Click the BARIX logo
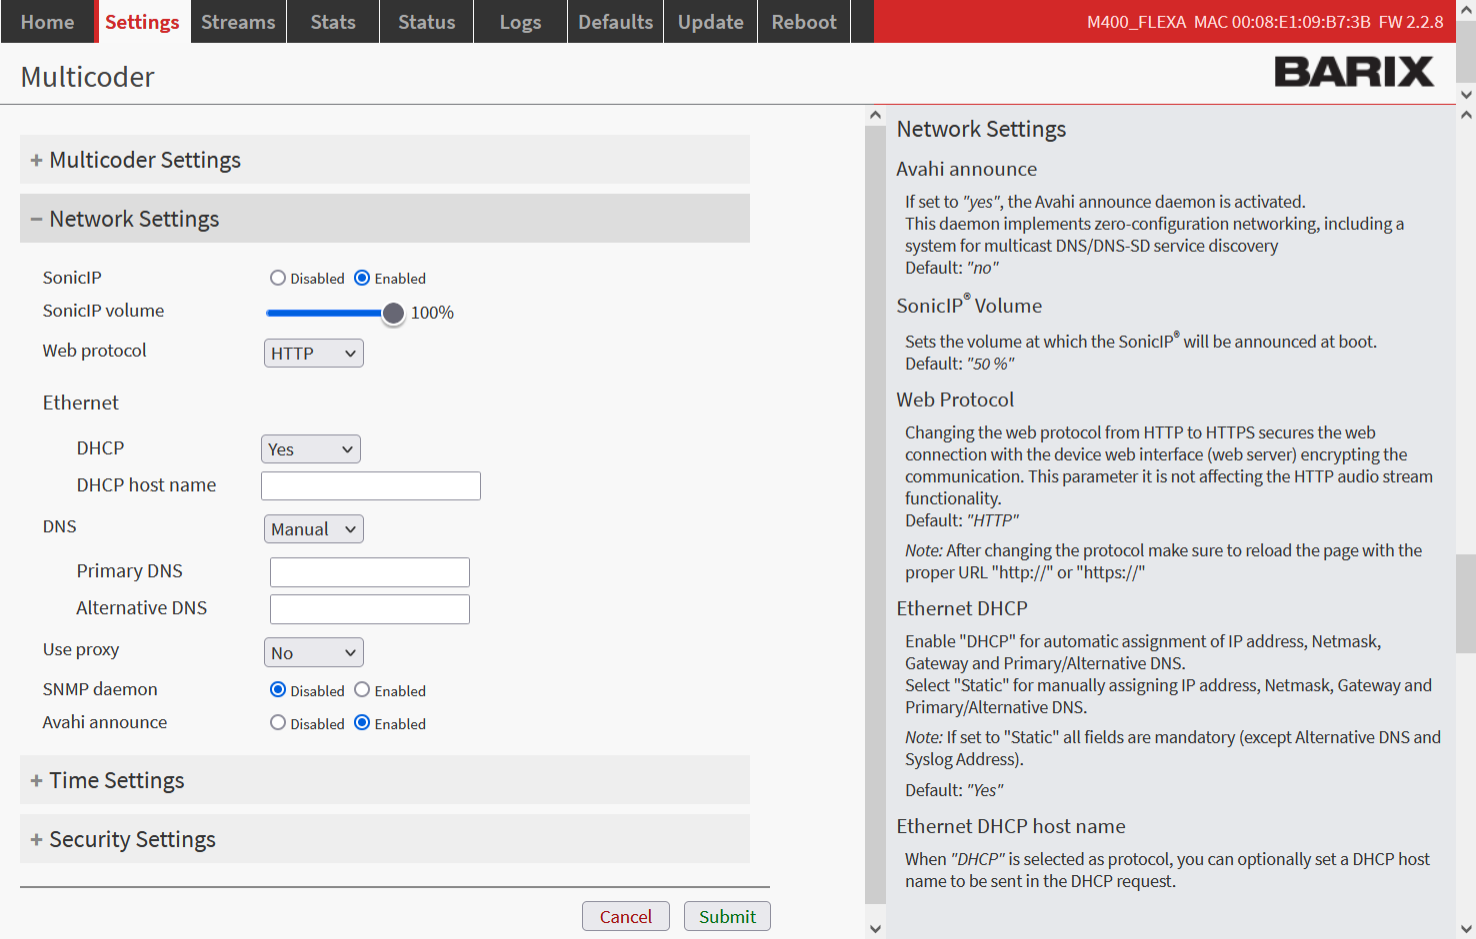 click(1353, 72)
